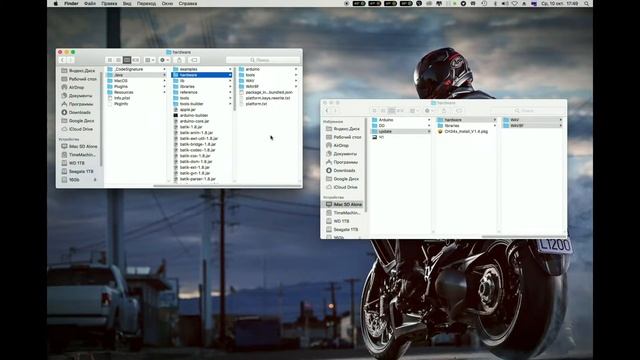Expand update folder chevron in right window
This screenshot has width=640, height=360.
(429, 131)
